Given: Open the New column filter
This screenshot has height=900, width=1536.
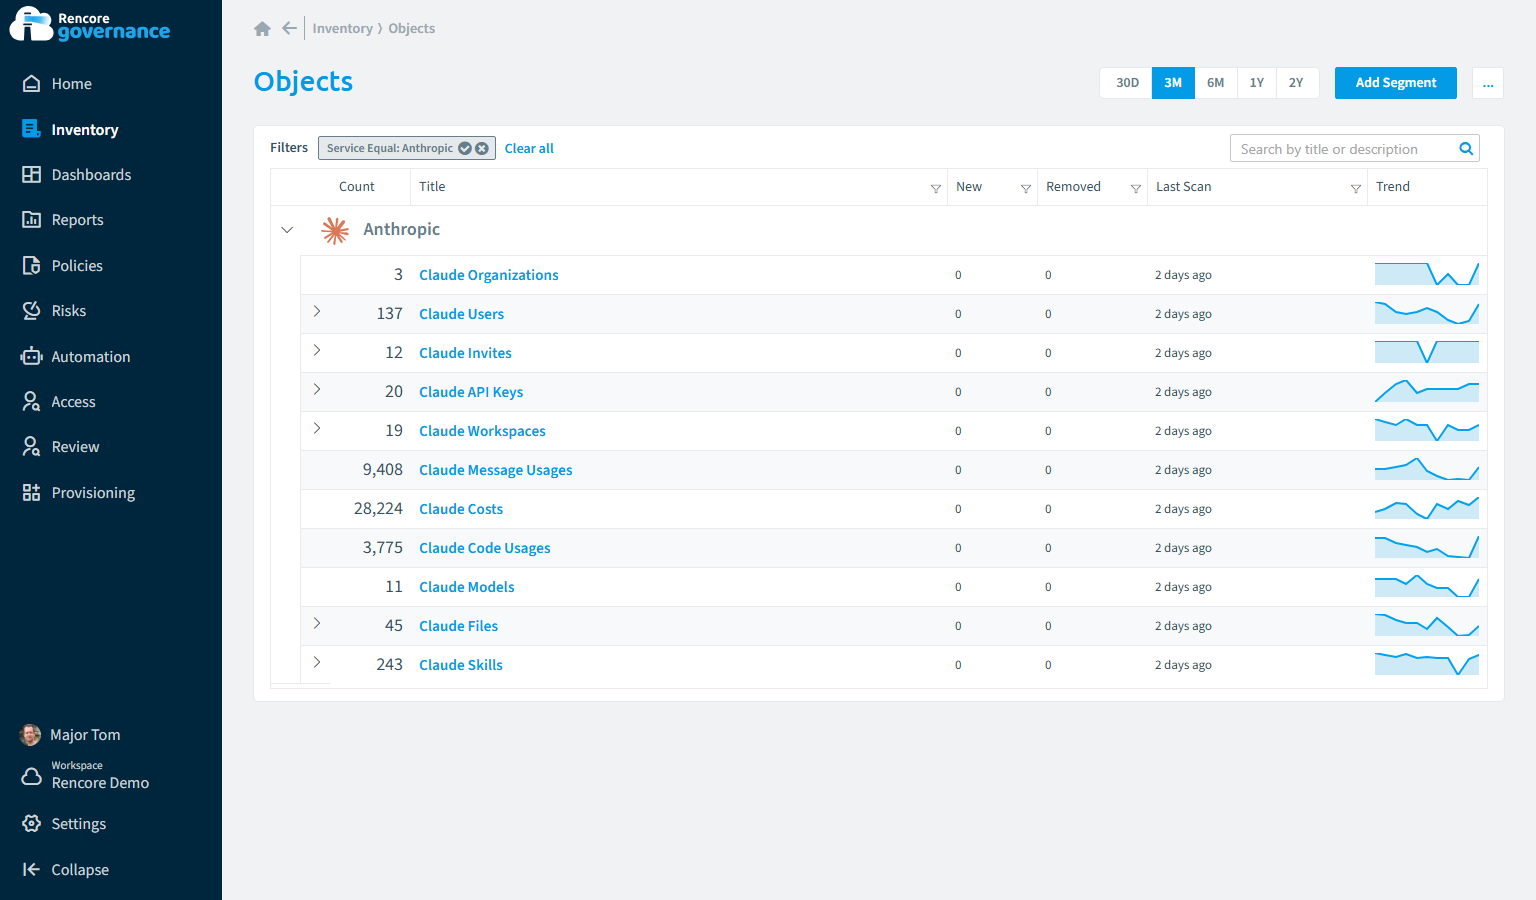Looking at the screenshot, I should (1026, 188).
